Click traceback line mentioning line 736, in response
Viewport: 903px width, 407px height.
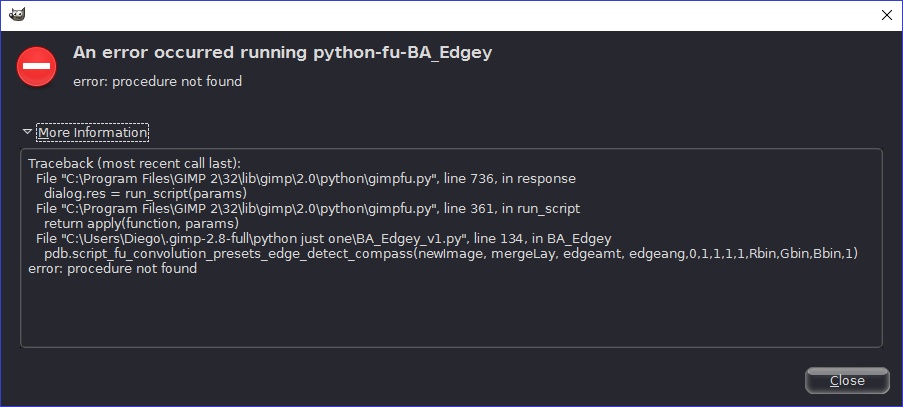click(x=305, y=178)
